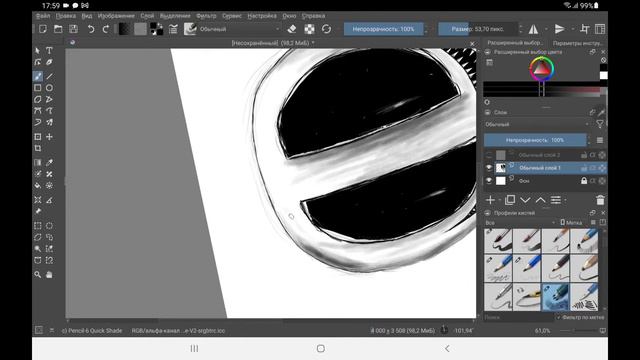Select the Rectangle shape tool
640x360 pixels.
point(38,88)
